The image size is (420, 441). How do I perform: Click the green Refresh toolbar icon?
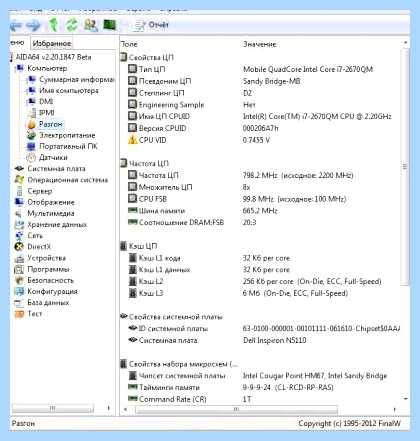coord(71,25)
